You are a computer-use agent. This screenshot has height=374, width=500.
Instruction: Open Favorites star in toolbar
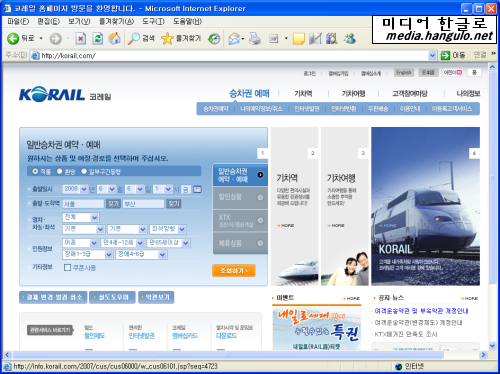tap(167, 39)
